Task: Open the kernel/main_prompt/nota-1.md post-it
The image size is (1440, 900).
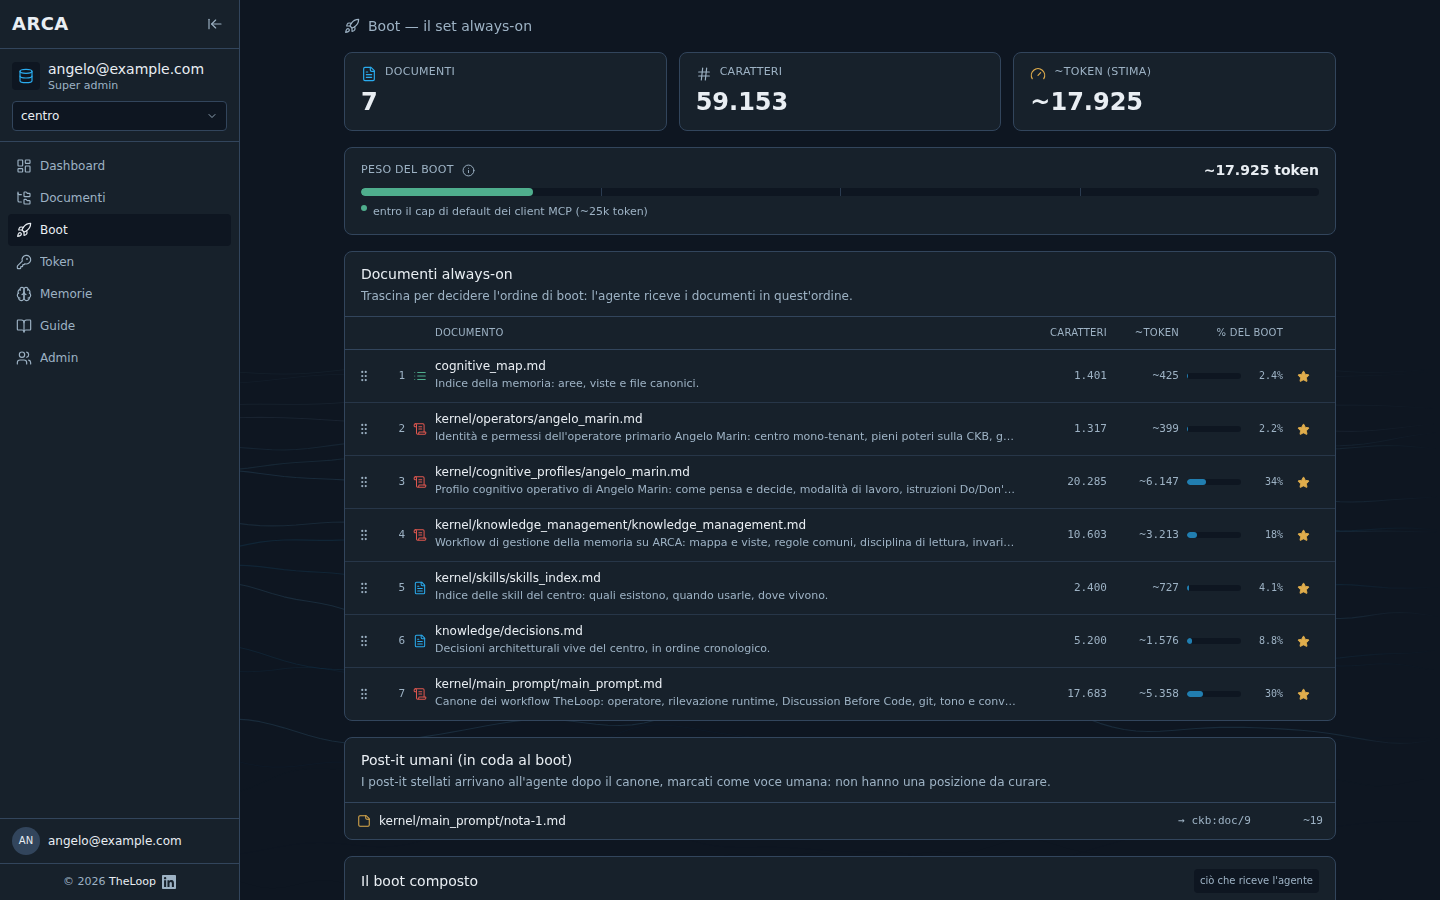Action: point(472,821)
